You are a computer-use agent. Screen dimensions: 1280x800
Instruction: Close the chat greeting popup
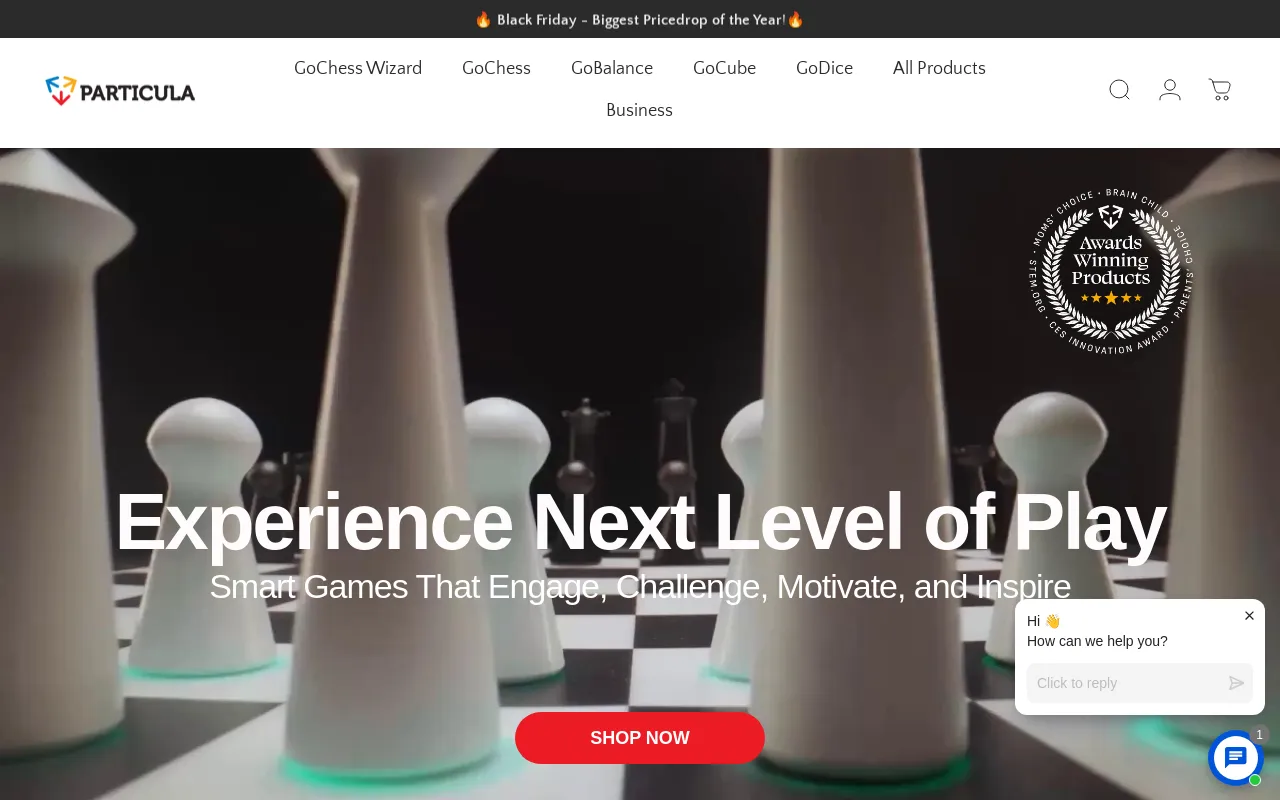tap(1249, 616)
